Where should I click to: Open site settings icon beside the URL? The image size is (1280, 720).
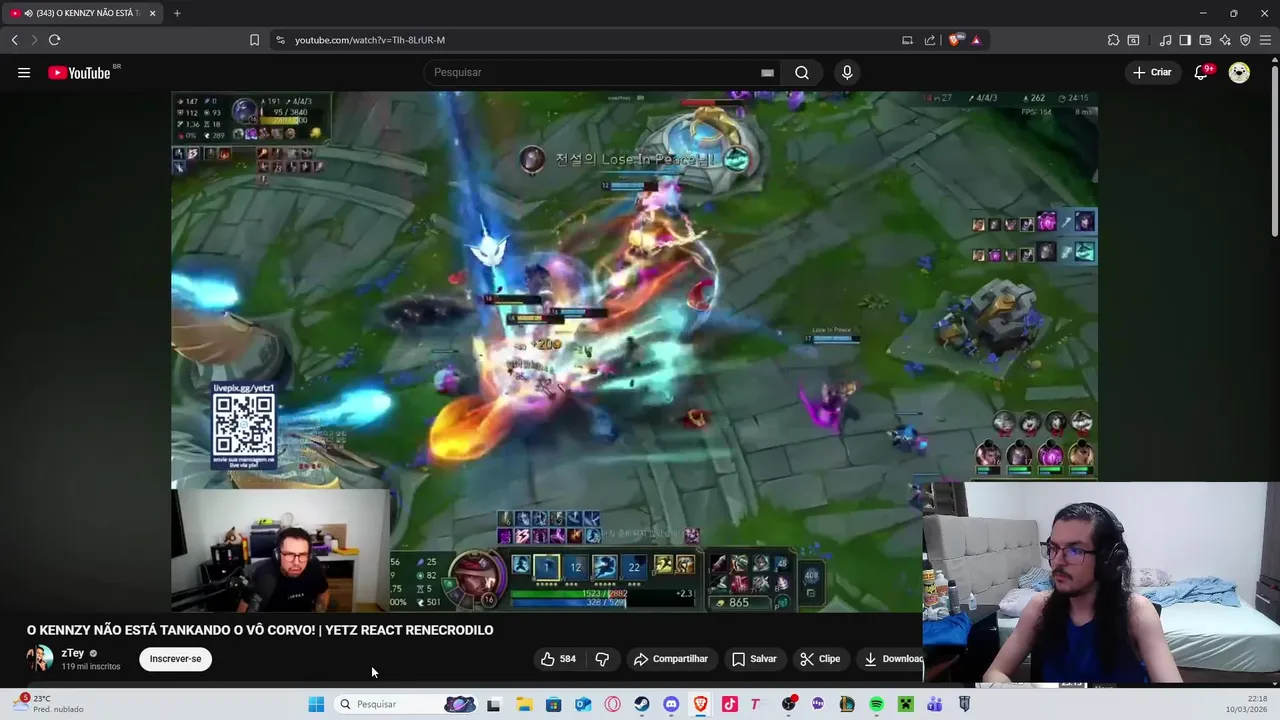(280, 40)
